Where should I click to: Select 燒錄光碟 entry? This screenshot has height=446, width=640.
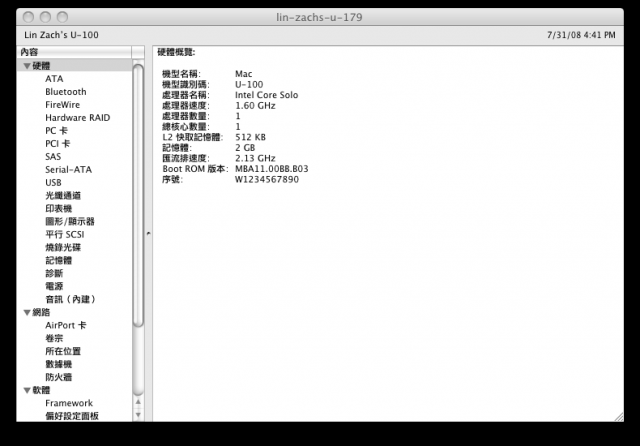(x=63, y=248)
